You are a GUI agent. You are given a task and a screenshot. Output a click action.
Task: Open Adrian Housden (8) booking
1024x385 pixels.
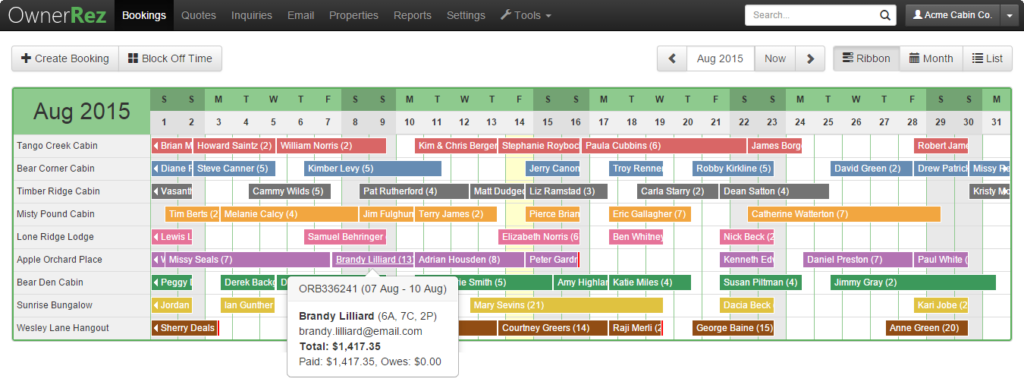tap(470, 260)
